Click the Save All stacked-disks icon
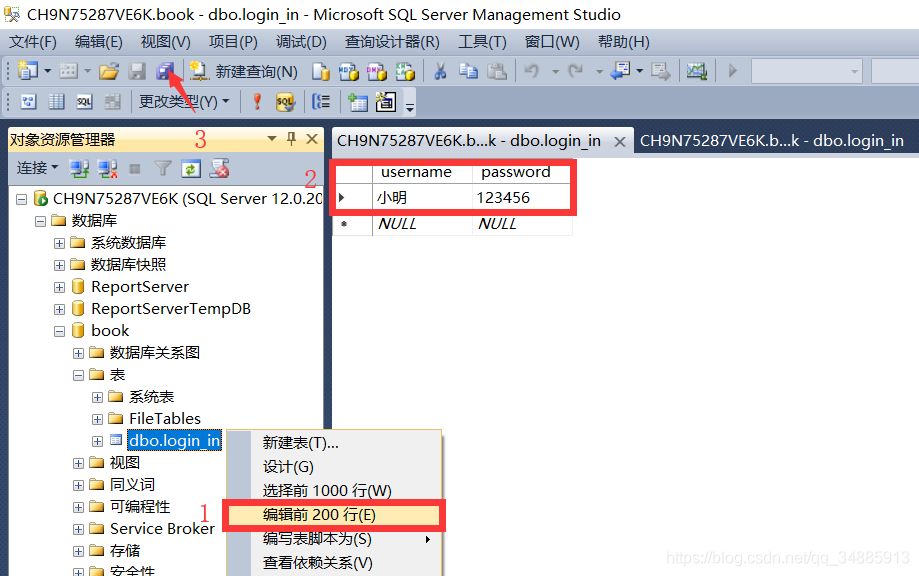Screen dimensions: 919x576 [x=166, y=71]
